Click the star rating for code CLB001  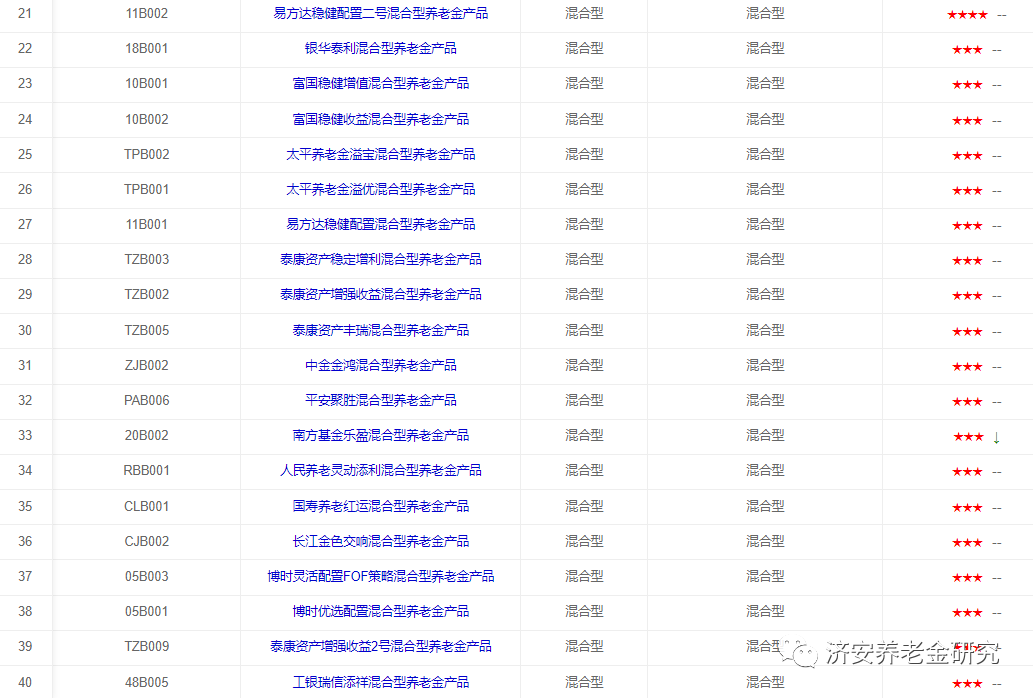(x=967, y=507)
